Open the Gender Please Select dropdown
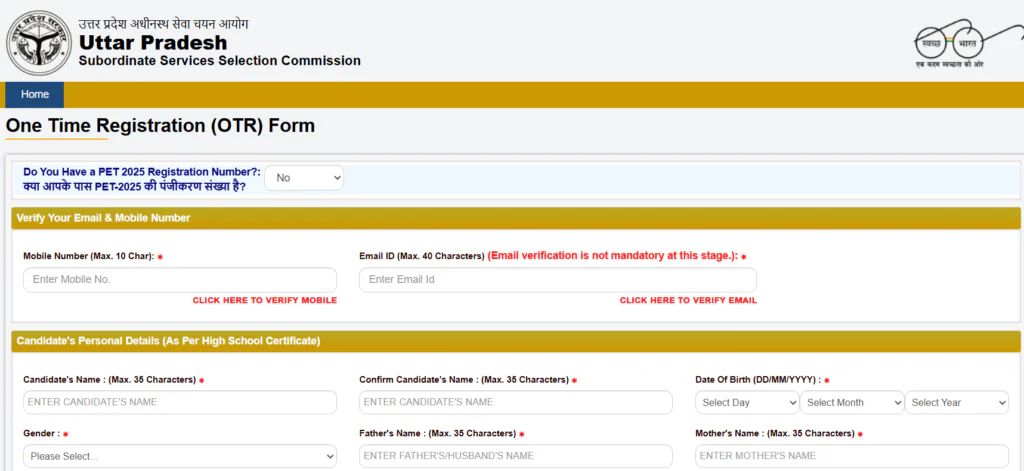Screen dimensions: 1024x471 pyautogui.click(x=180, y=456)
